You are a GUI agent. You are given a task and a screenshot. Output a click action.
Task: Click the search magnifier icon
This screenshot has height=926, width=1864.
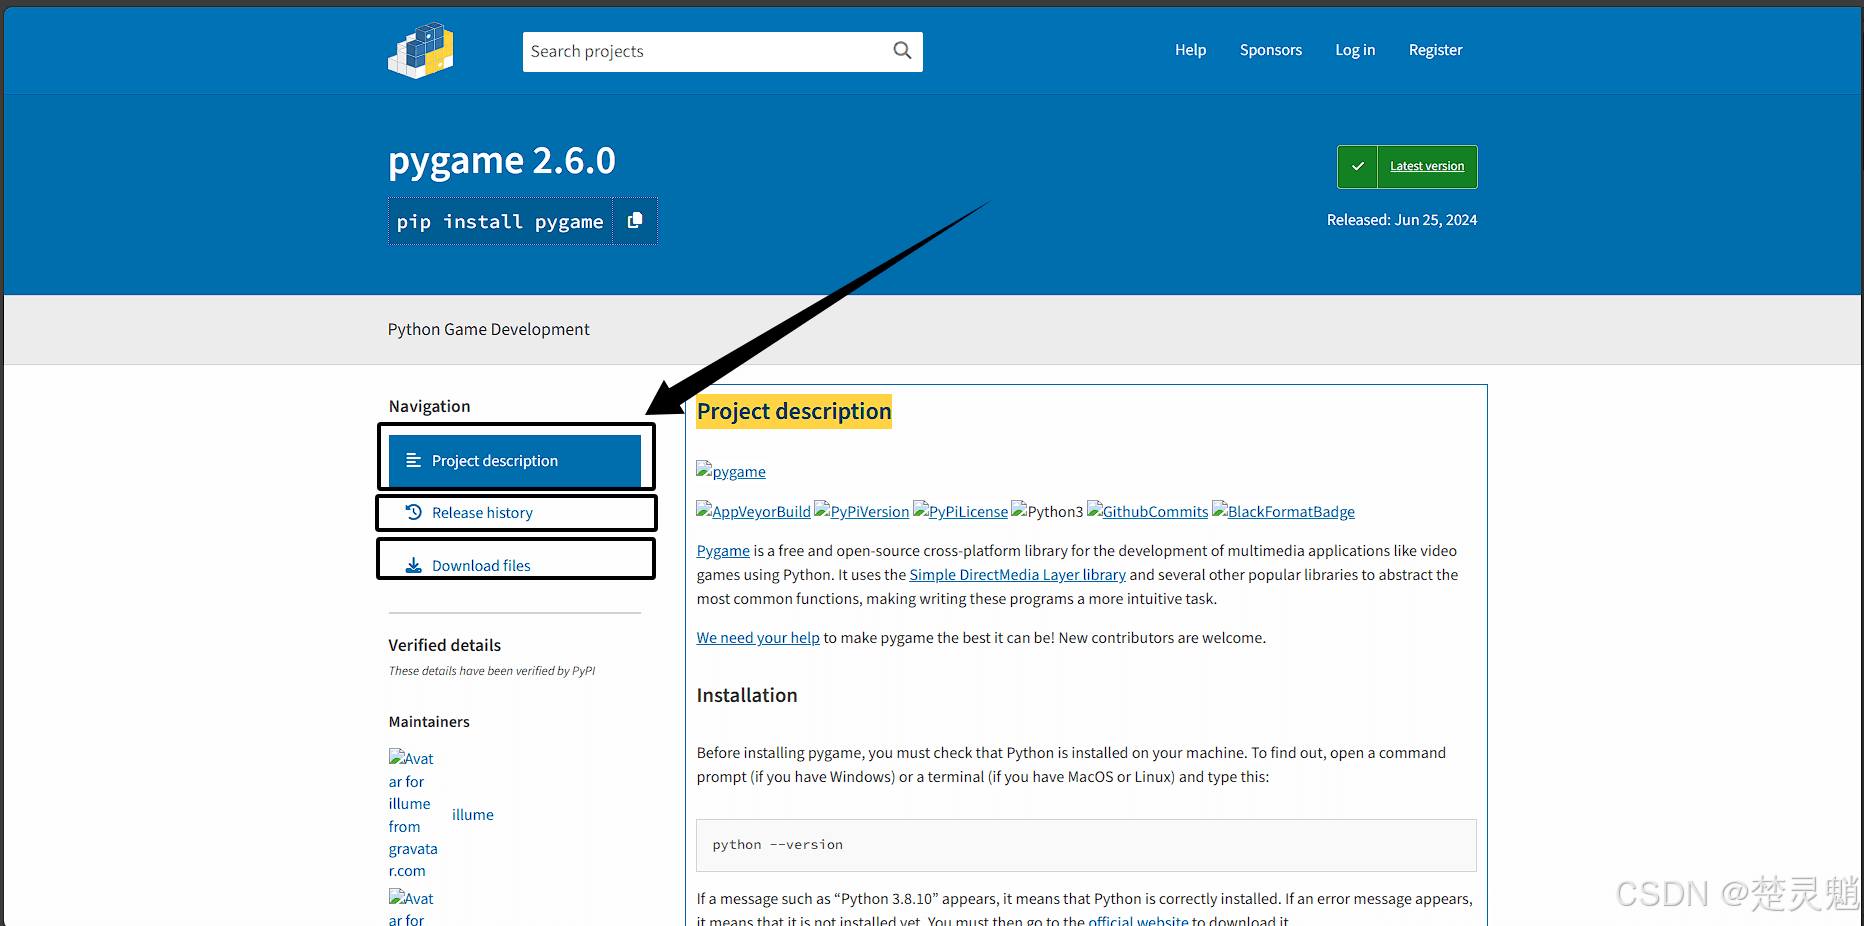[x=902, y=51]
